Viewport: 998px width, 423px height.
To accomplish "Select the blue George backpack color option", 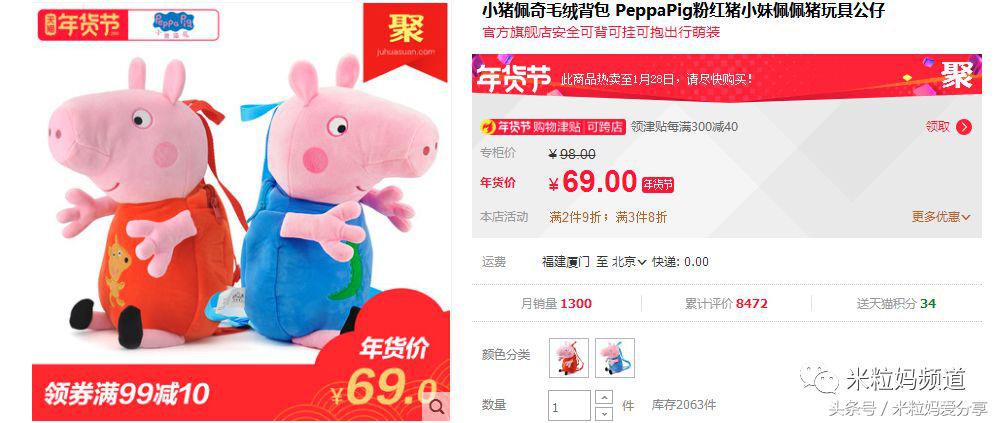I will click(x=615, y=357).
